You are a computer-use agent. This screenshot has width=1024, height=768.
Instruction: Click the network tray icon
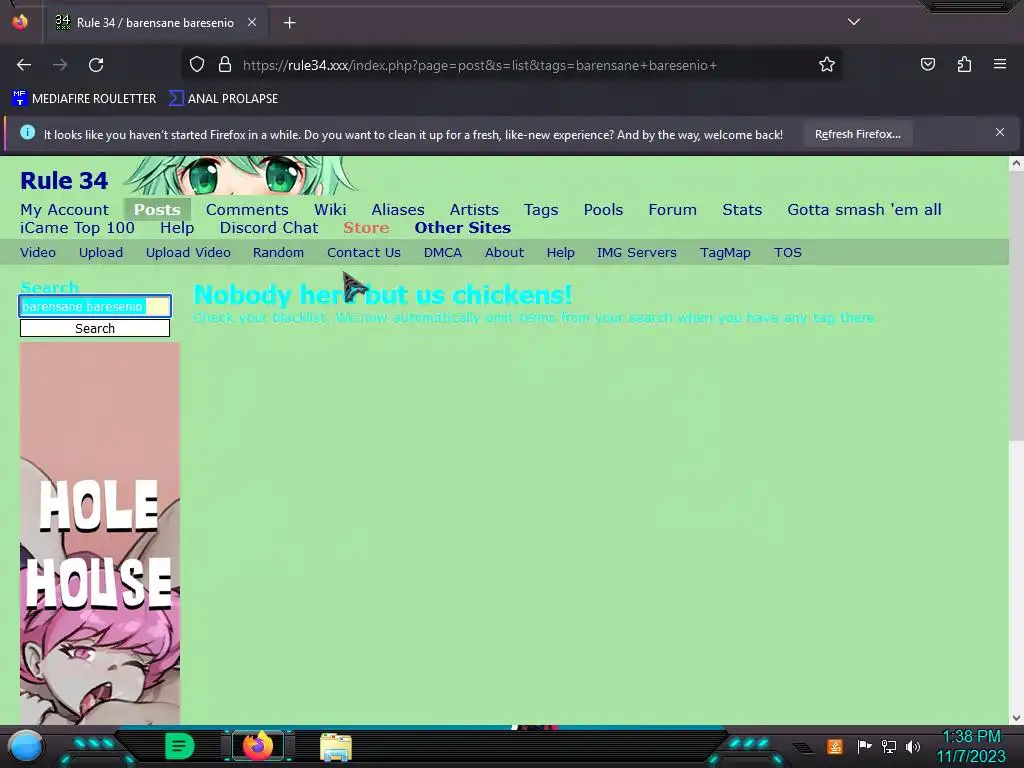889,746
